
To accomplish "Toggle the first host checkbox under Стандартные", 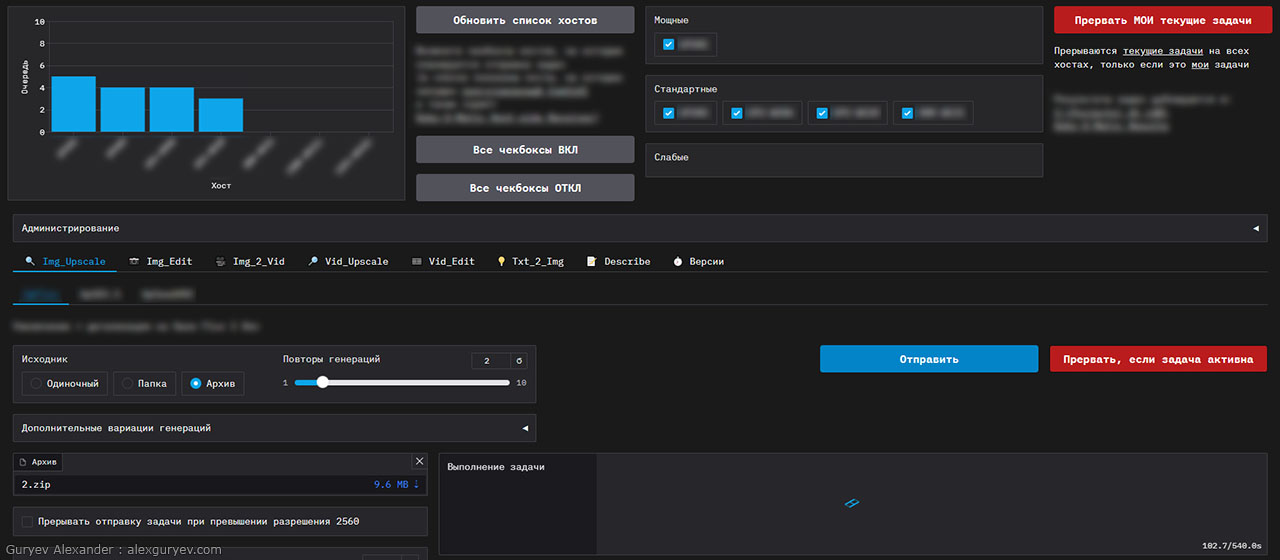I will point(669,113).
